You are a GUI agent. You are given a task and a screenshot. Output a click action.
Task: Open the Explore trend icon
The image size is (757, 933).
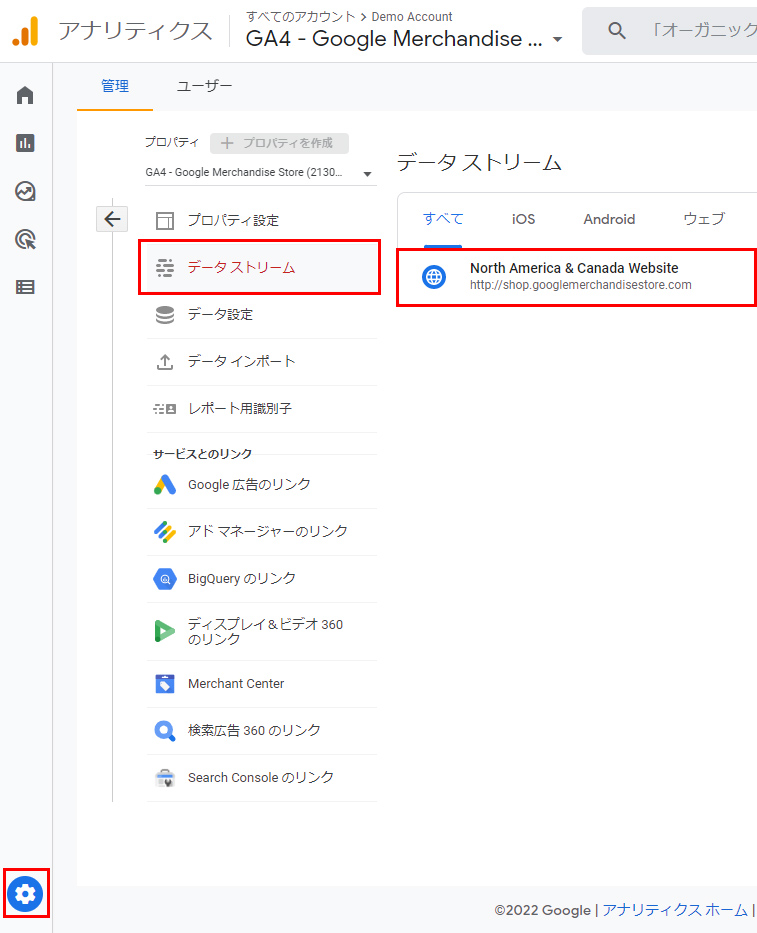[25, 191]
